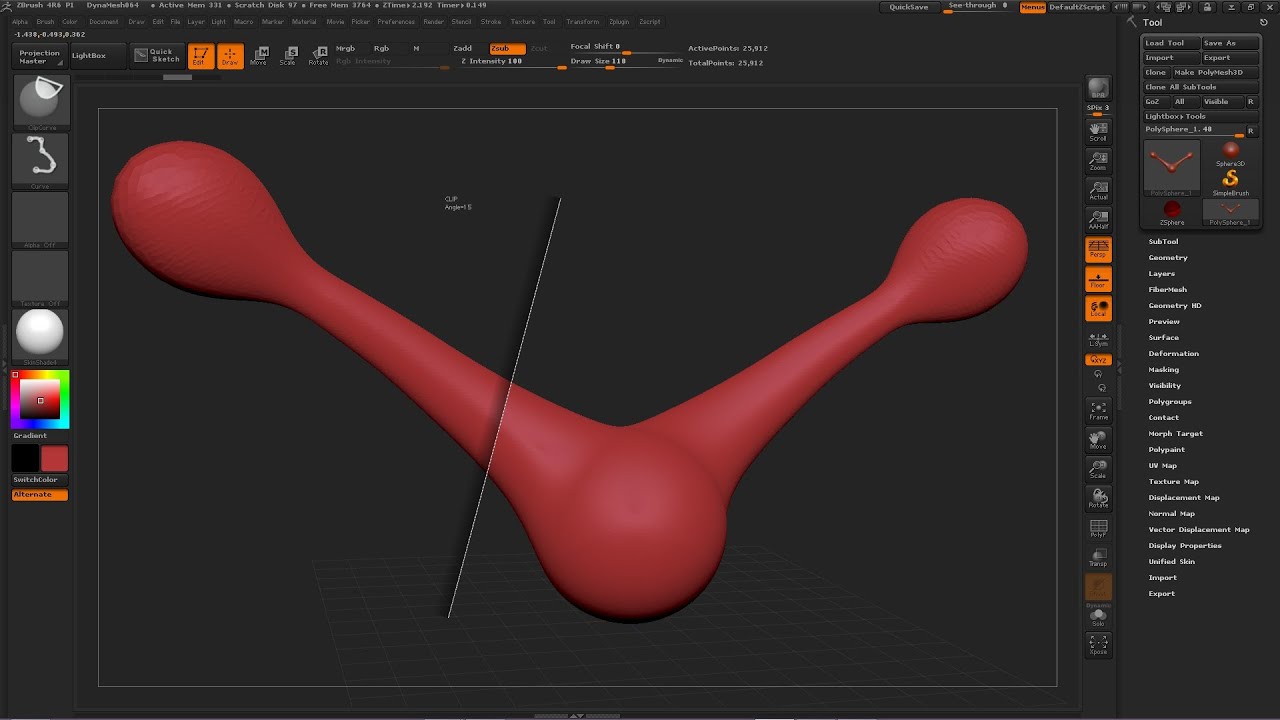The height and width of the screenshot is (720, 1280).
Task: Click the Xpose icon
Action: click(1098, 645)
